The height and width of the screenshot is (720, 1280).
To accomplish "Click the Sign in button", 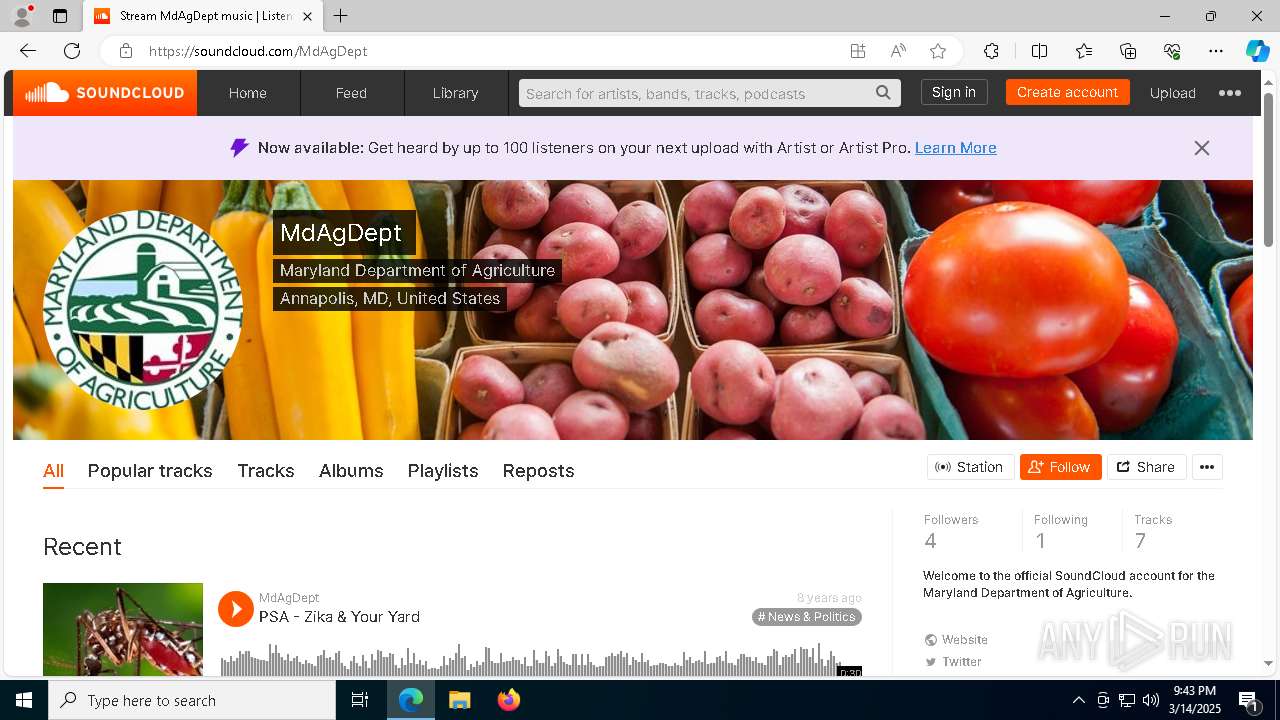I will click(x=954, y=92).
